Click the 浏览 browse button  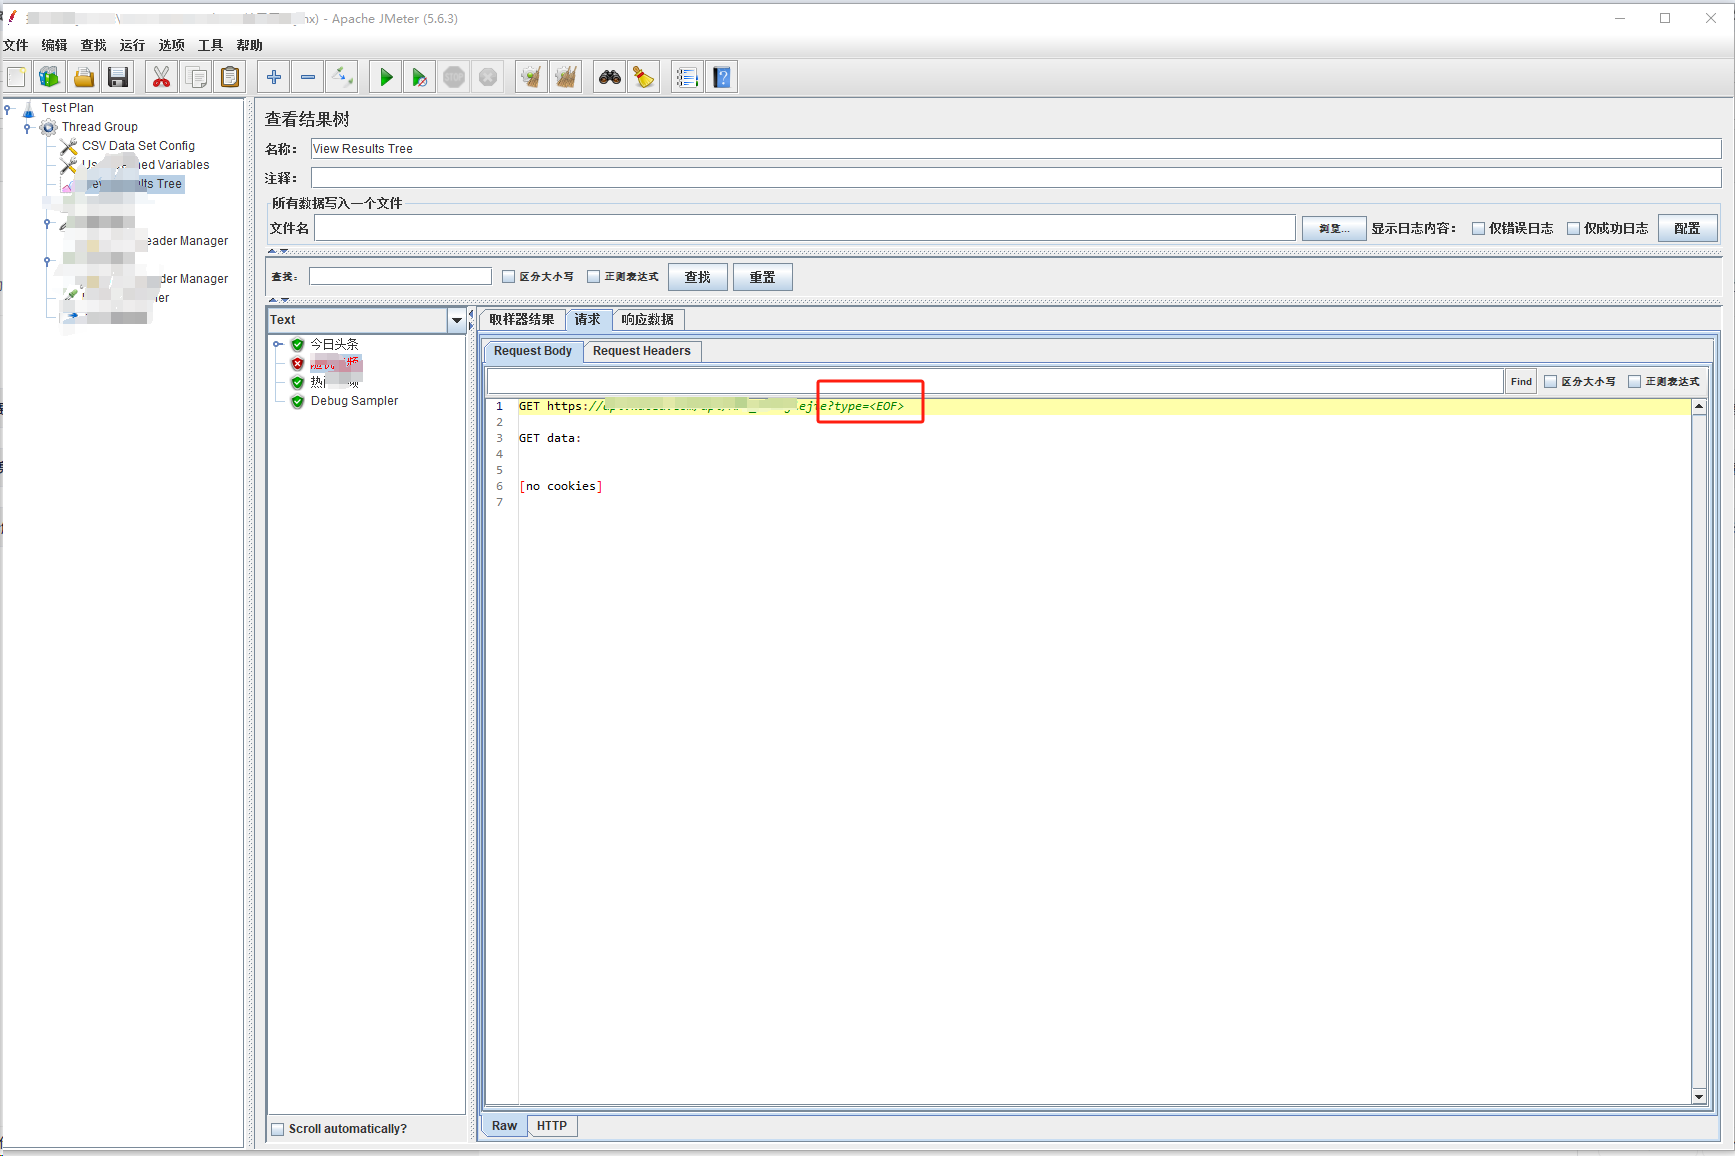click(1333, 228)
